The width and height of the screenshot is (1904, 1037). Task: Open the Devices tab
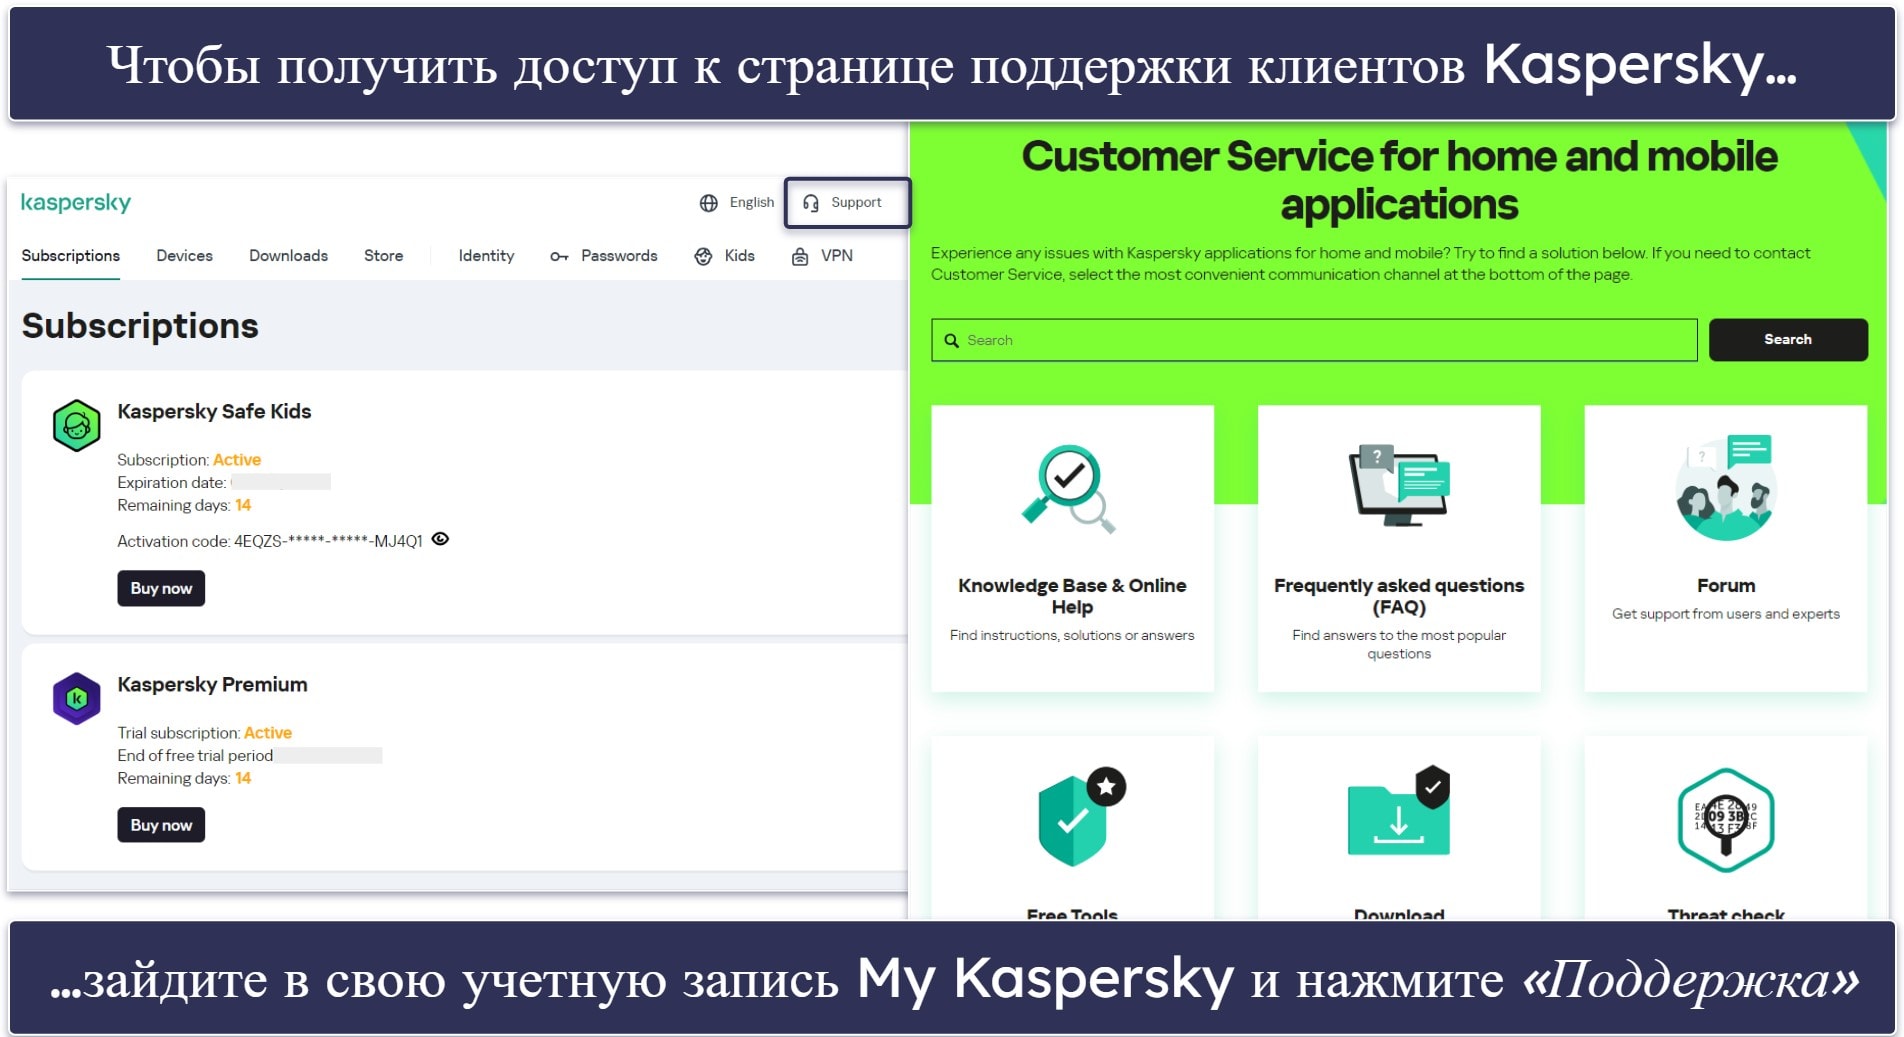point(184,256)
